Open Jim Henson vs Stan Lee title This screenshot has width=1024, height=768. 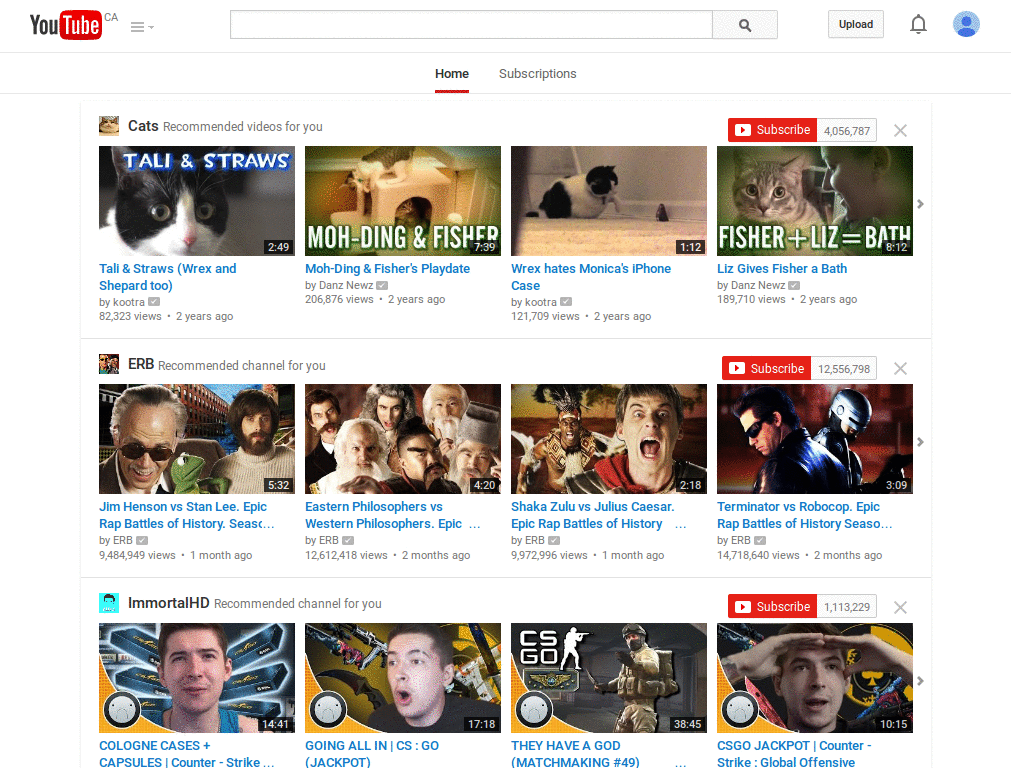click(187, 515)
